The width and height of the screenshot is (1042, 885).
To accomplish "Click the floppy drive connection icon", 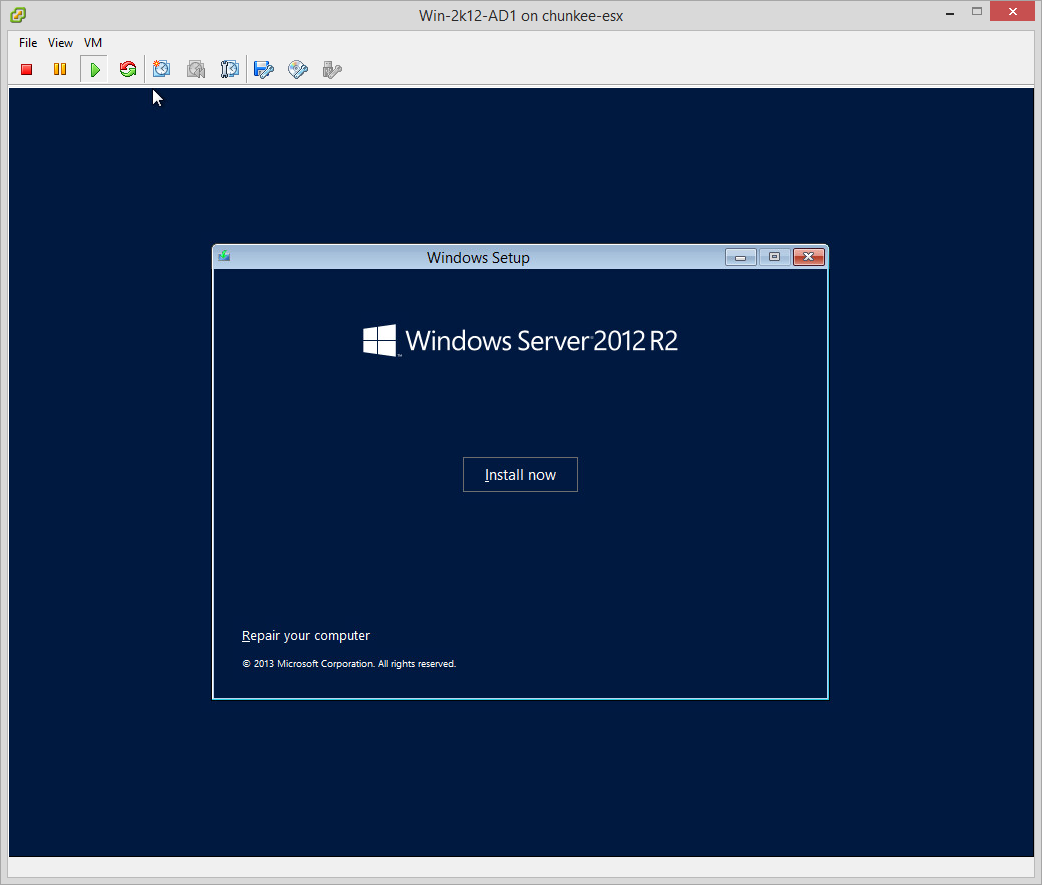I will [264, 70].
